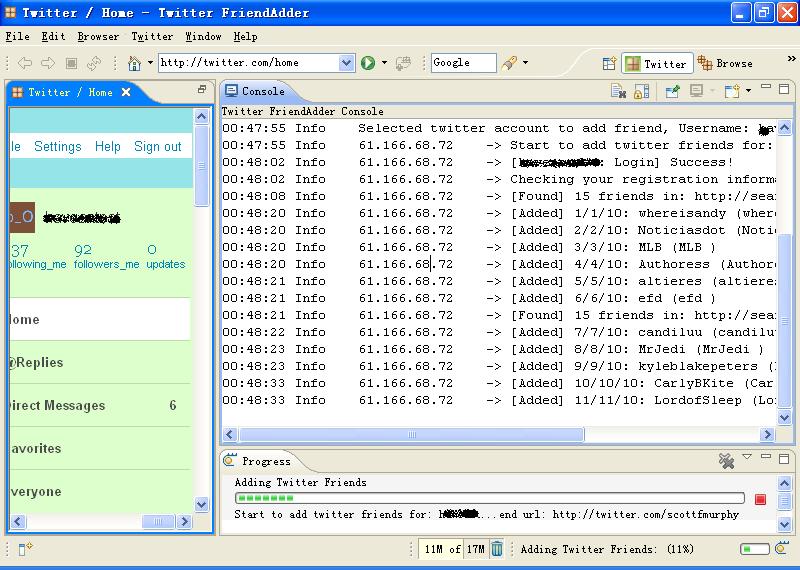Screen dimensions: 800x570
Task: Expand the home button dropdown arrow
Action: click(x=150, y=63)
